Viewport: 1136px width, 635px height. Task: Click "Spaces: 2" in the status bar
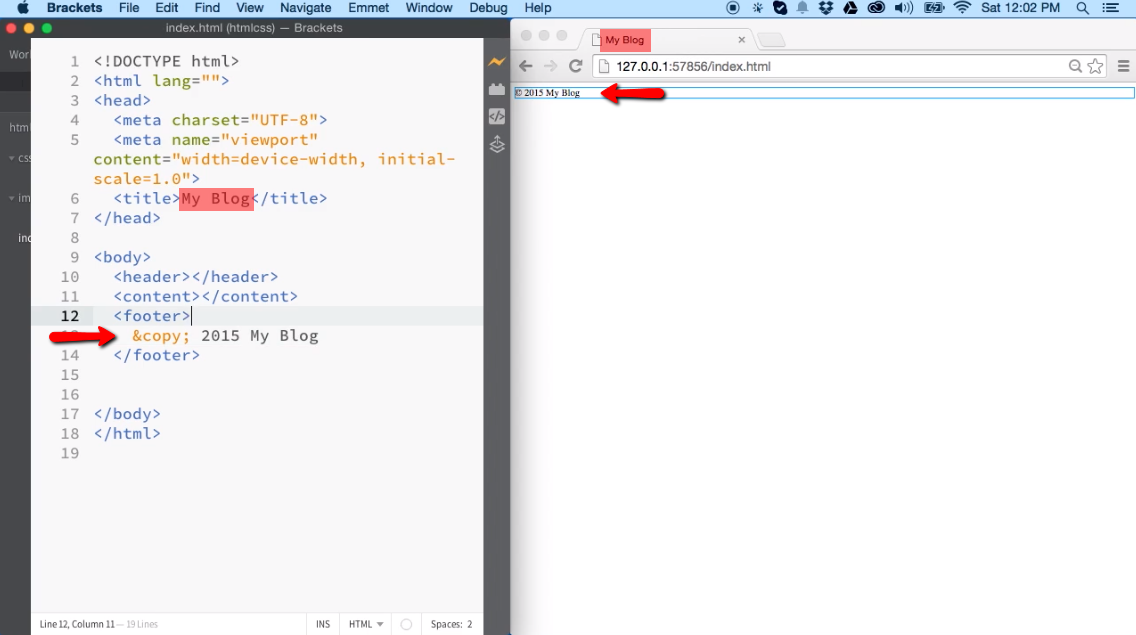click(x=451, y=623)
